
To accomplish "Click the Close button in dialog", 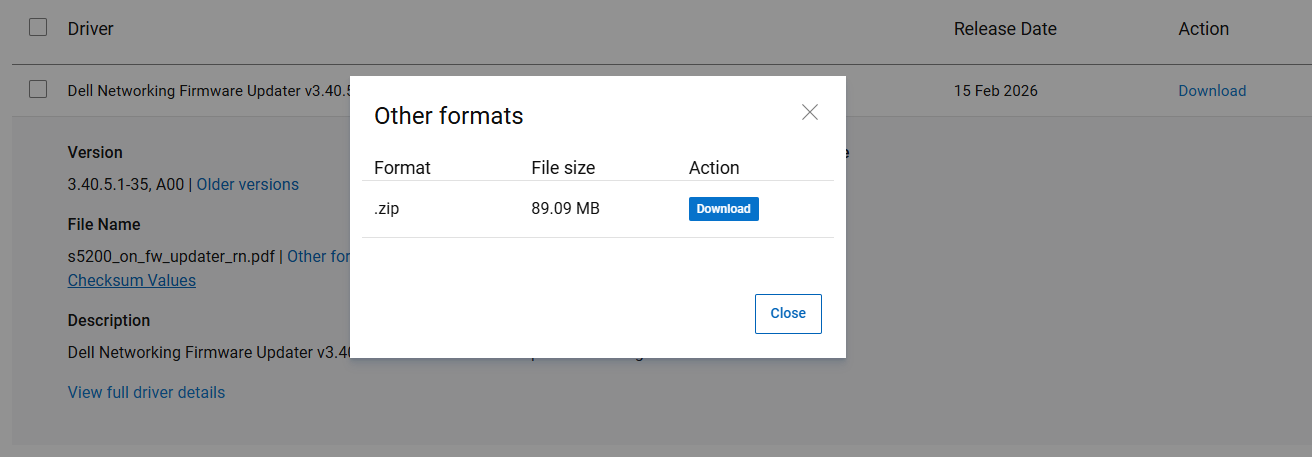I will 788,314.
